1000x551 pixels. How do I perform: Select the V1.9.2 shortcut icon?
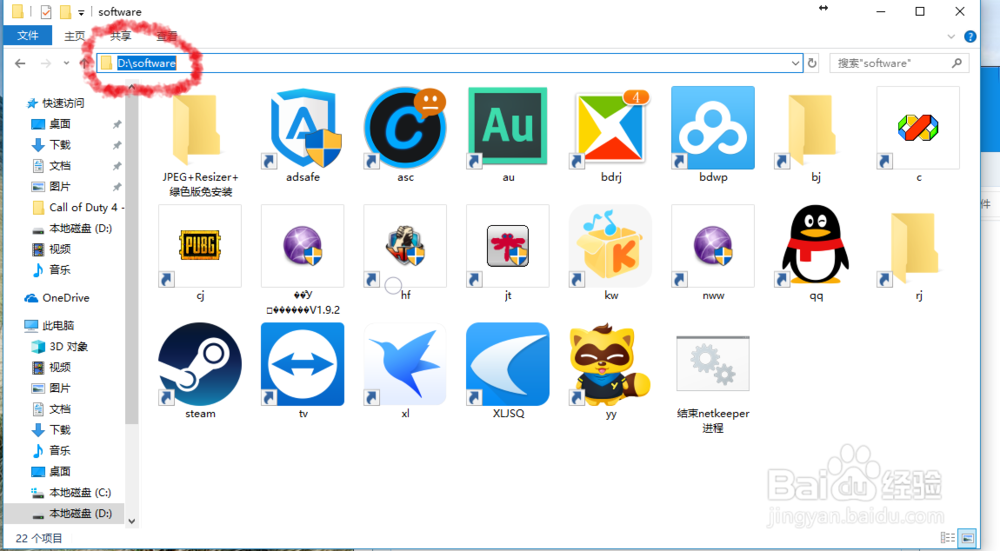(x=303, y=246)
